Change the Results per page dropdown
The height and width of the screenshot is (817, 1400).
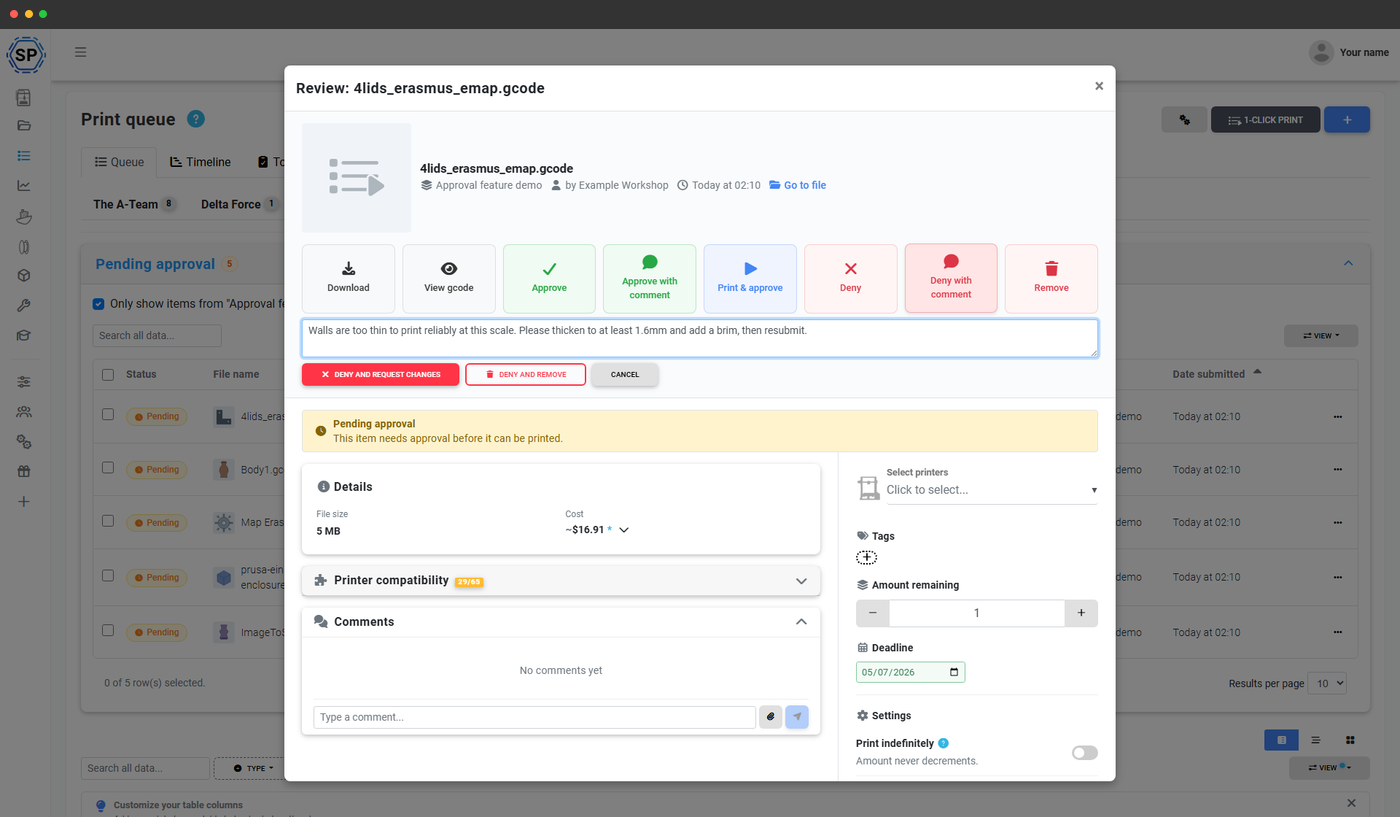pyautogui.click(x=1327, y=683)
